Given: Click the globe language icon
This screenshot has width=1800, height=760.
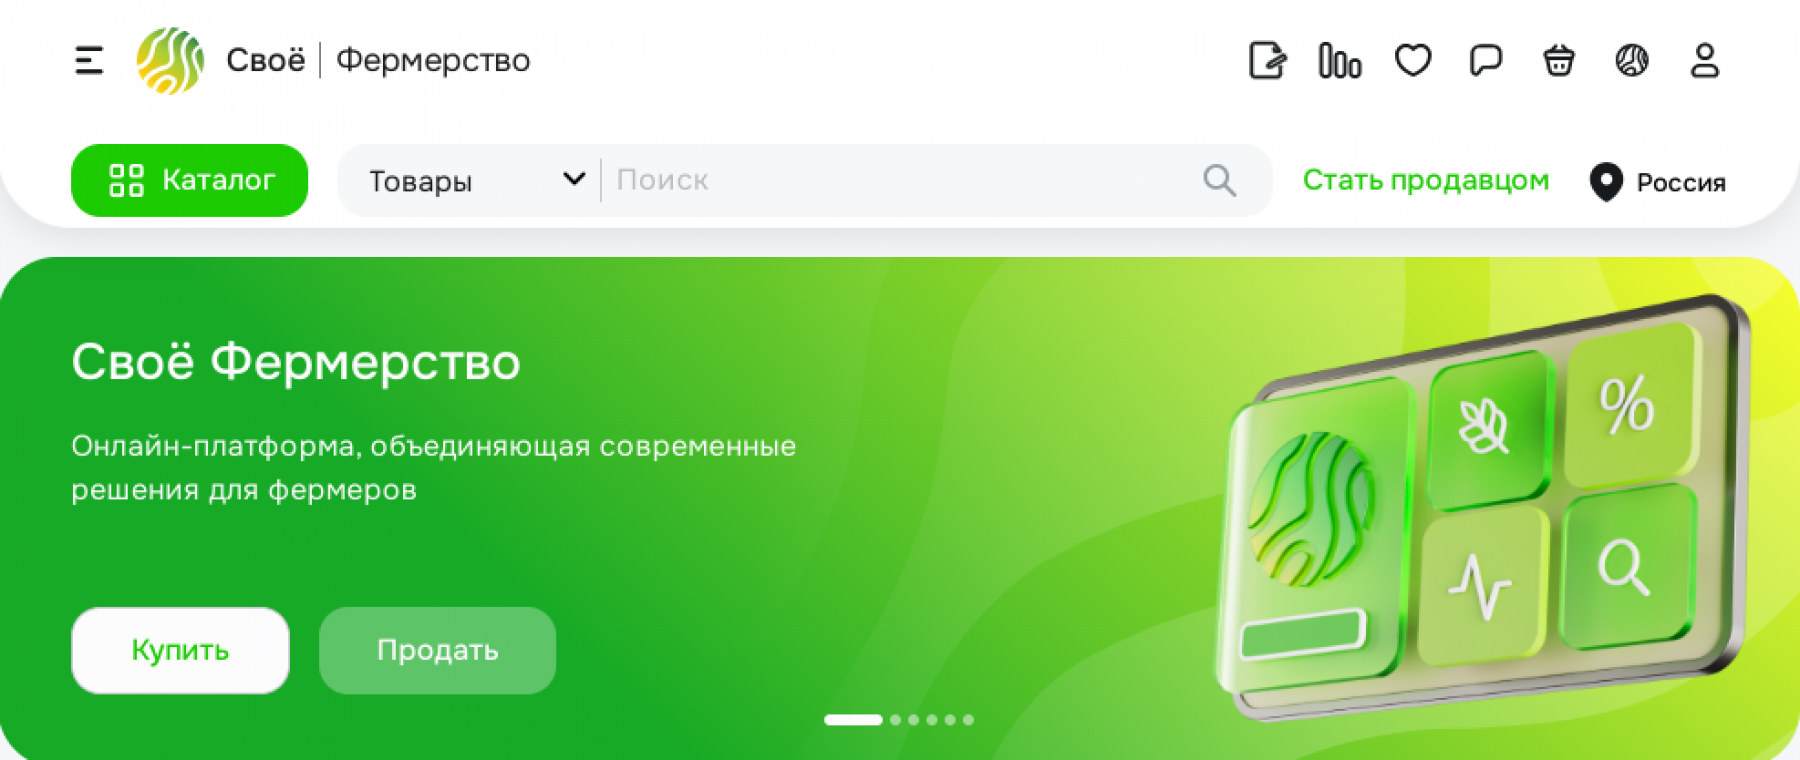Looking at the screenshot, I should (1632, 61).
